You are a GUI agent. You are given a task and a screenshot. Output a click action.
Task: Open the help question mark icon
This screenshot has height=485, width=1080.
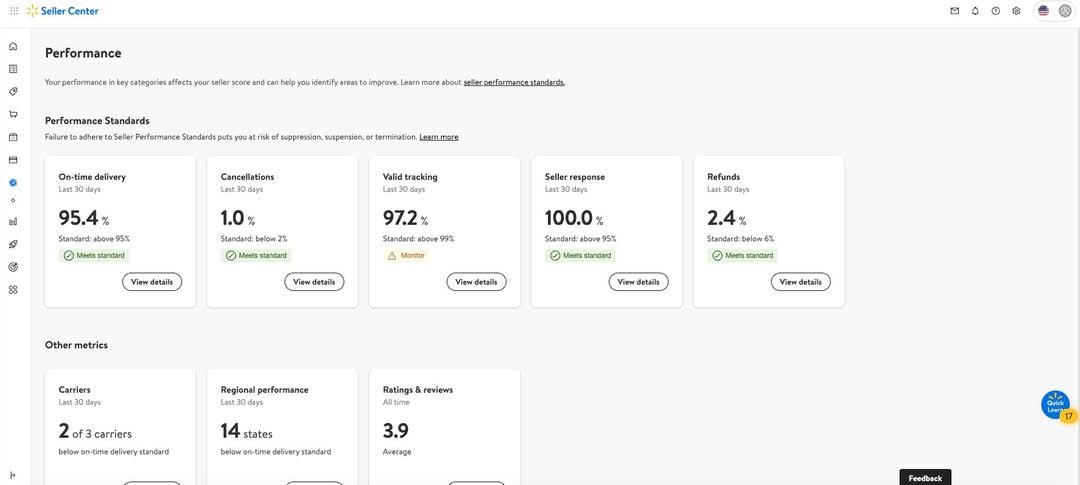tap(995, 11)
